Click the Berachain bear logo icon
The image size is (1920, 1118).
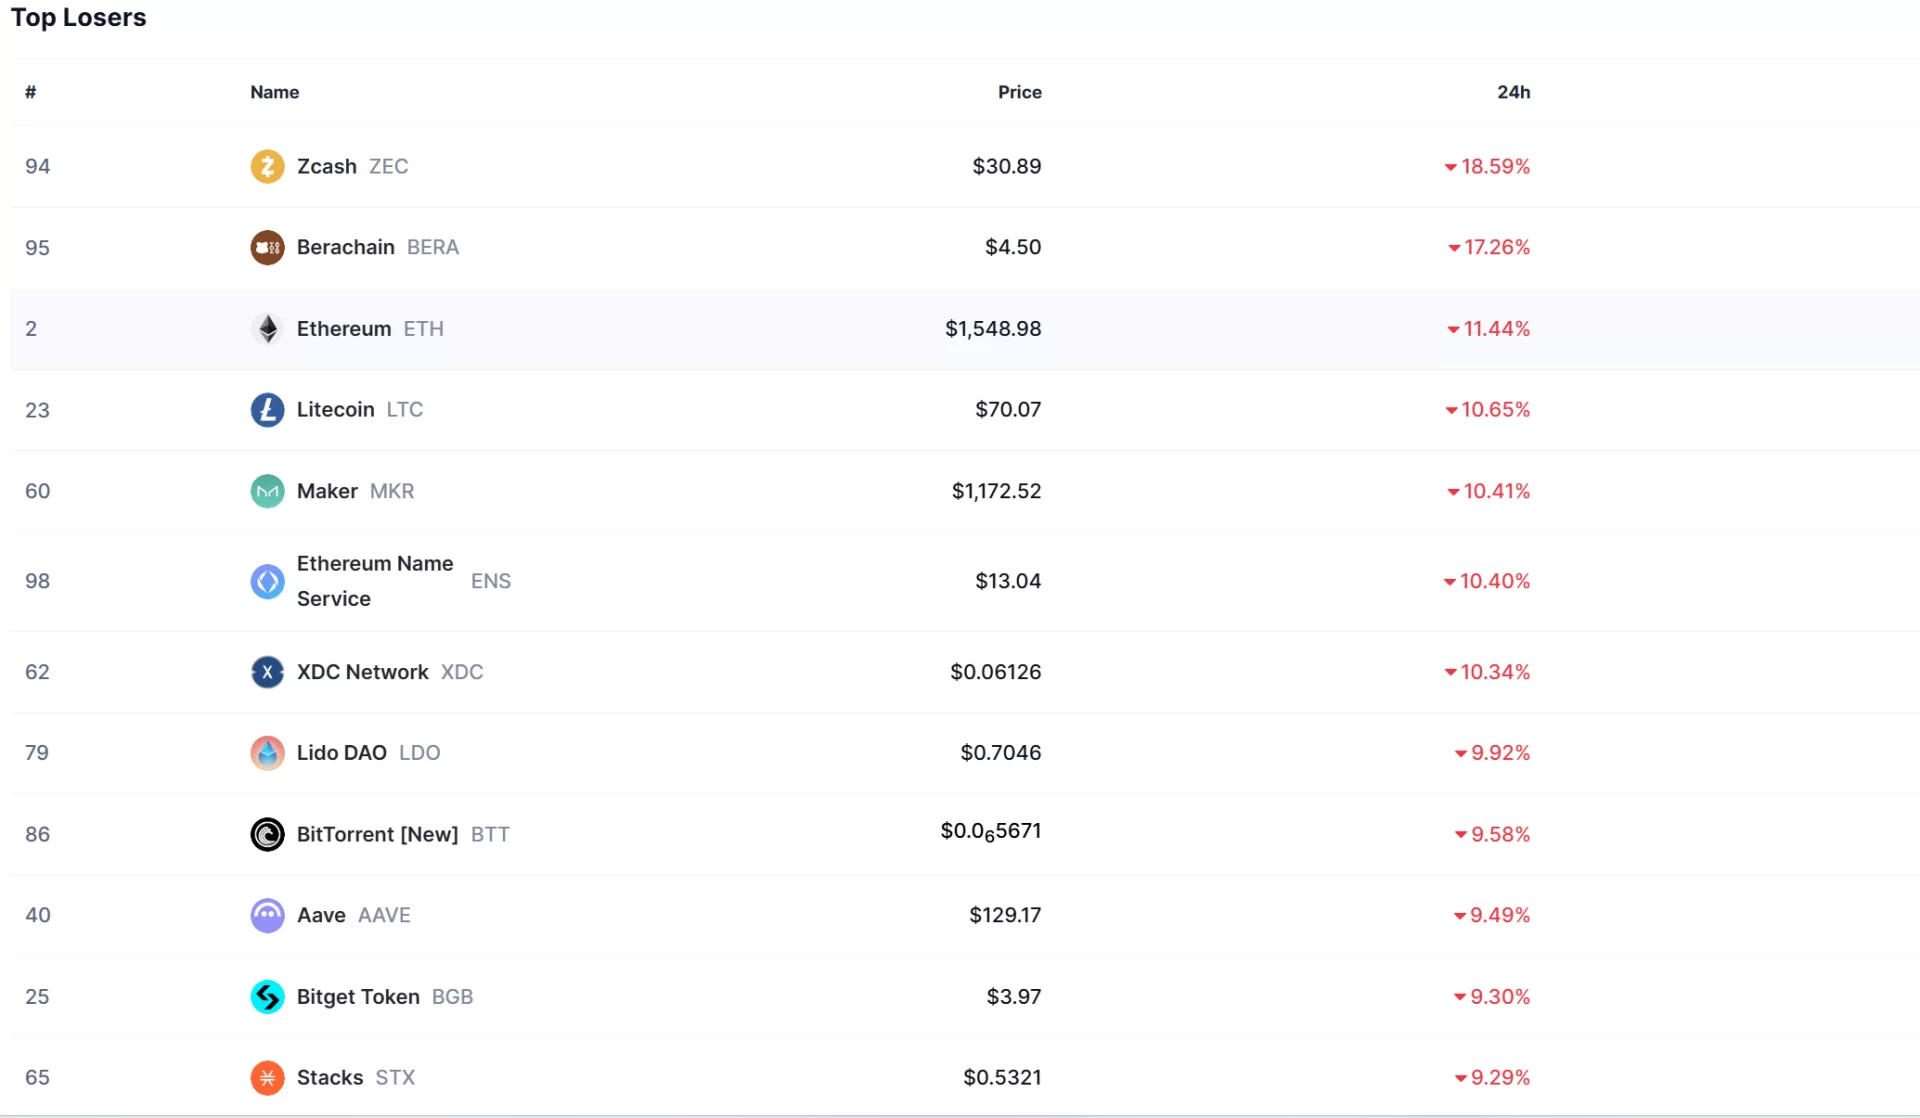click(x=267, y=247)
